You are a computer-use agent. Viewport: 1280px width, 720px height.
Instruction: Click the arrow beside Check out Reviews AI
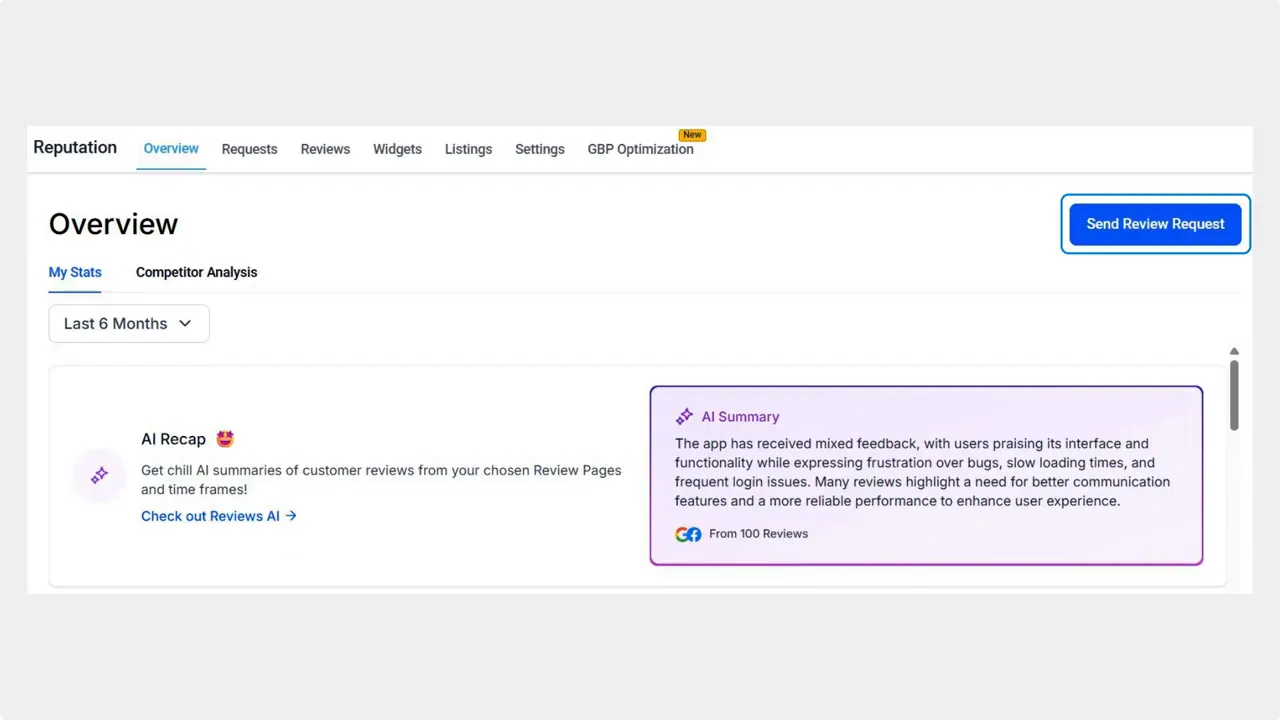point(290,516)
